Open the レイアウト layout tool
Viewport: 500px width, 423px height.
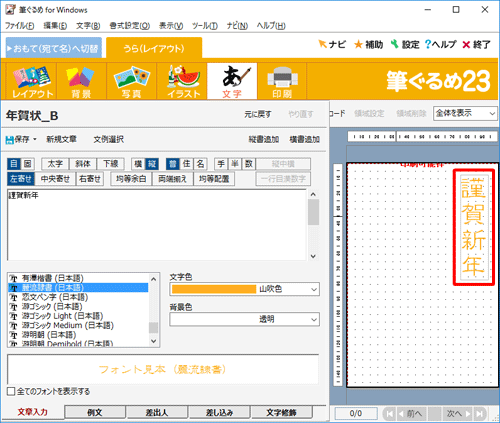(x=32, y=81)
